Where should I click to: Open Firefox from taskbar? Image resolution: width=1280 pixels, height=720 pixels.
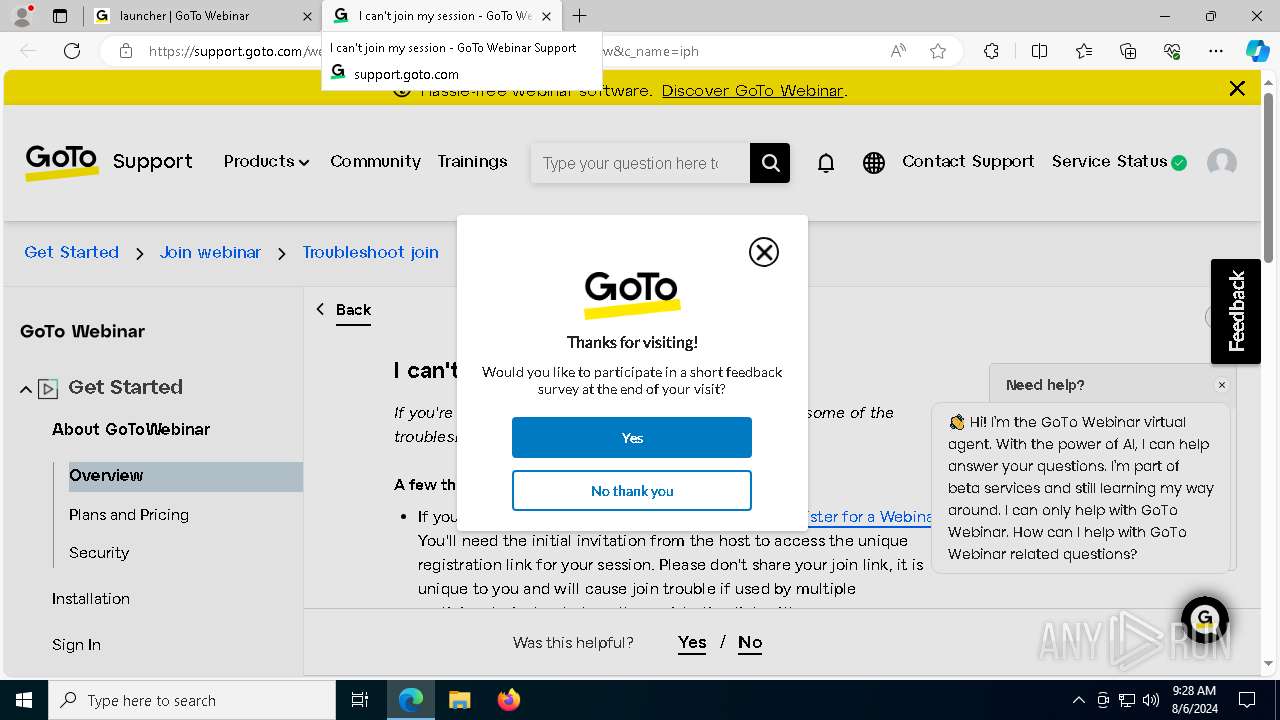tap(509, 700)
